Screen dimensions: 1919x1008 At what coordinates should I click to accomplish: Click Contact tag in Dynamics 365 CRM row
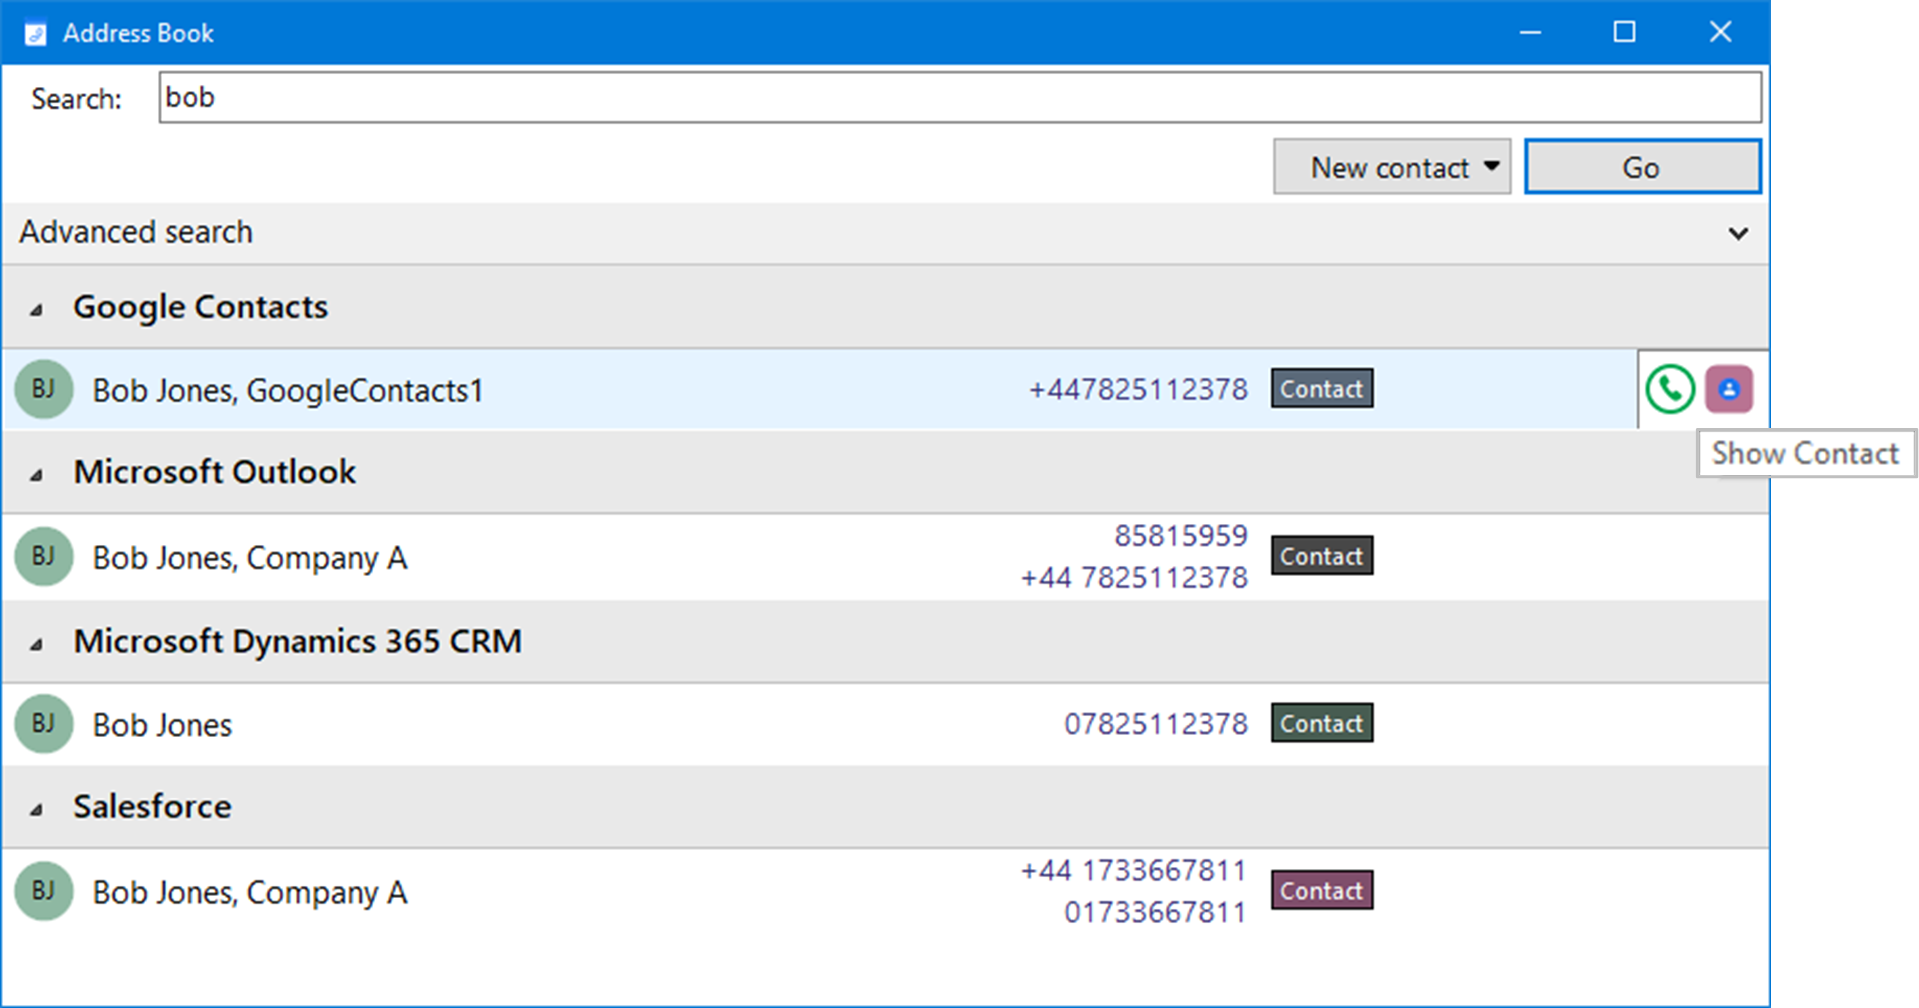click(1321, 722)
